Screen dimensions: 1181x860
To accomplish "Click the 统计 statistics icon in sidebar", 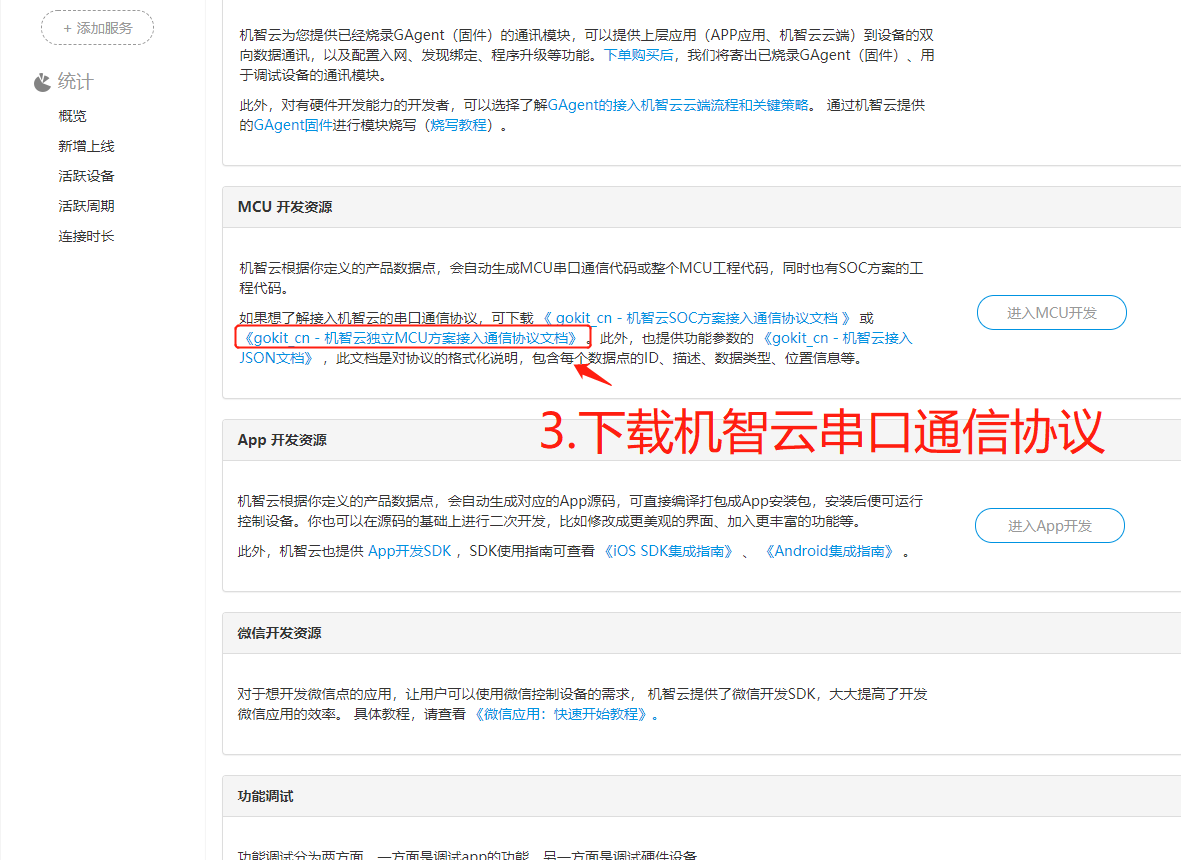I will 40,81.
